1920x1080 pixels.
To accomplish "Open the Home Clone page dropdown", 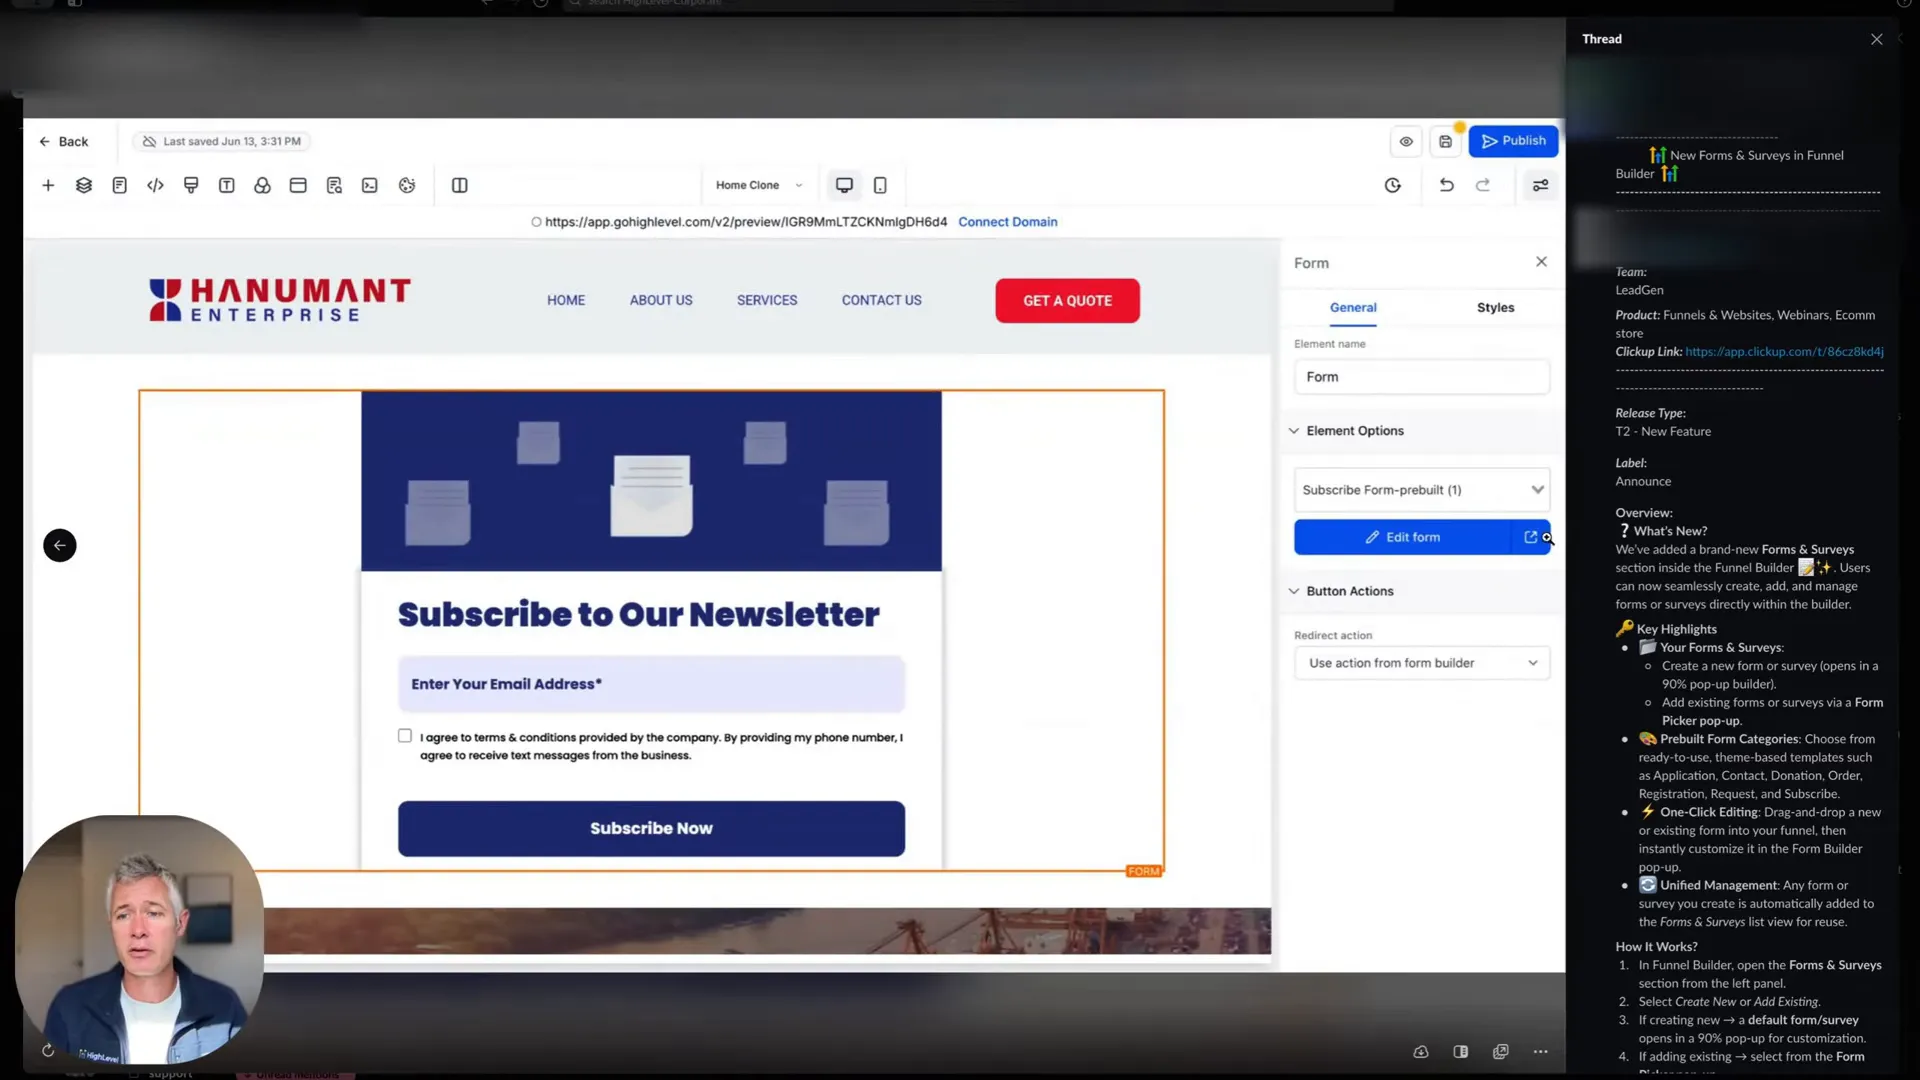I will (759, 185).
